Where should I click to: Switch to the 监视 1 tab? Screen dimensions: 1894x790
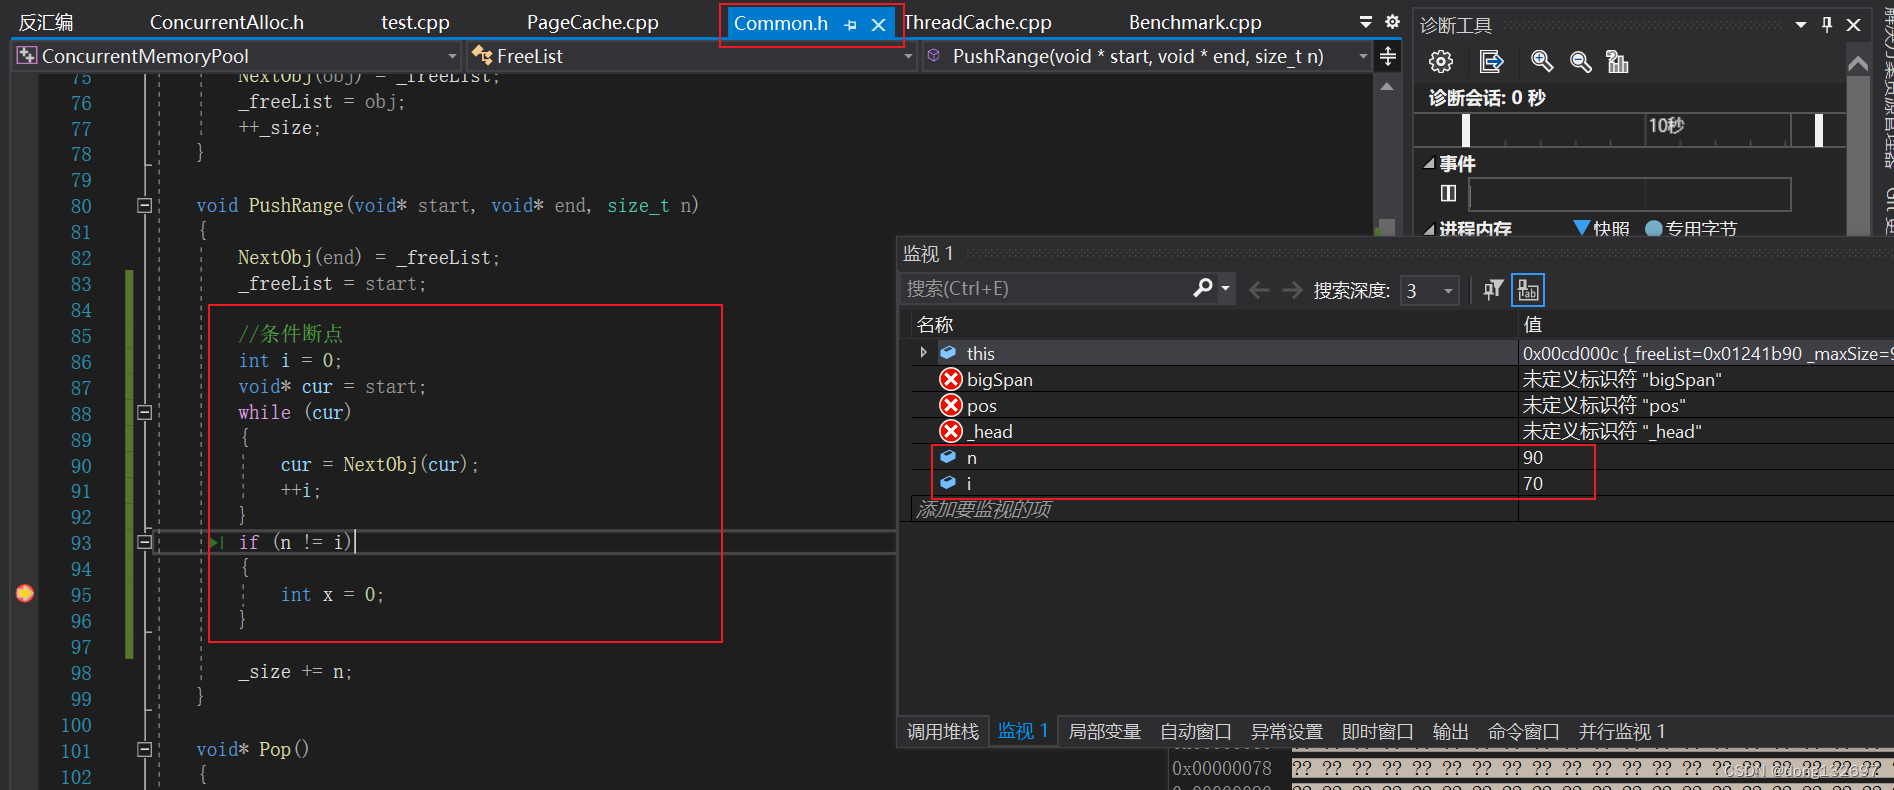[1023, 732]
